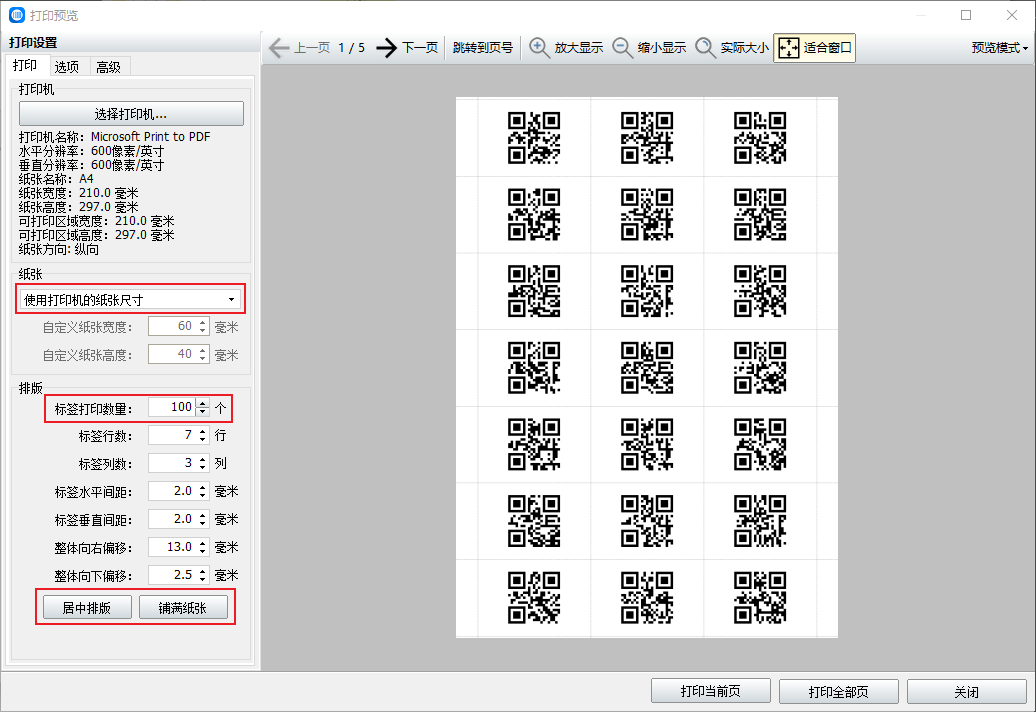Click the fit-to-window icon

click(789, 48)
